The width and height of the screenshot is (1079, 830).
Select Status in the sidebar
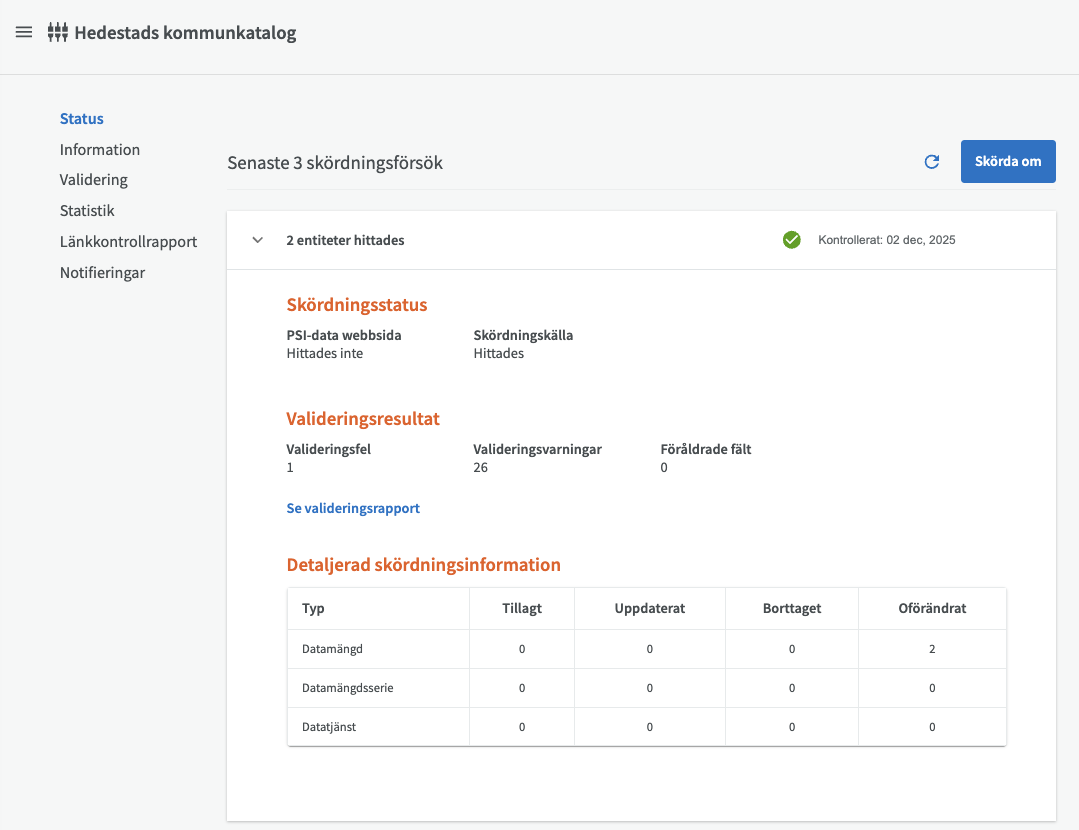(x=81, y=119)
